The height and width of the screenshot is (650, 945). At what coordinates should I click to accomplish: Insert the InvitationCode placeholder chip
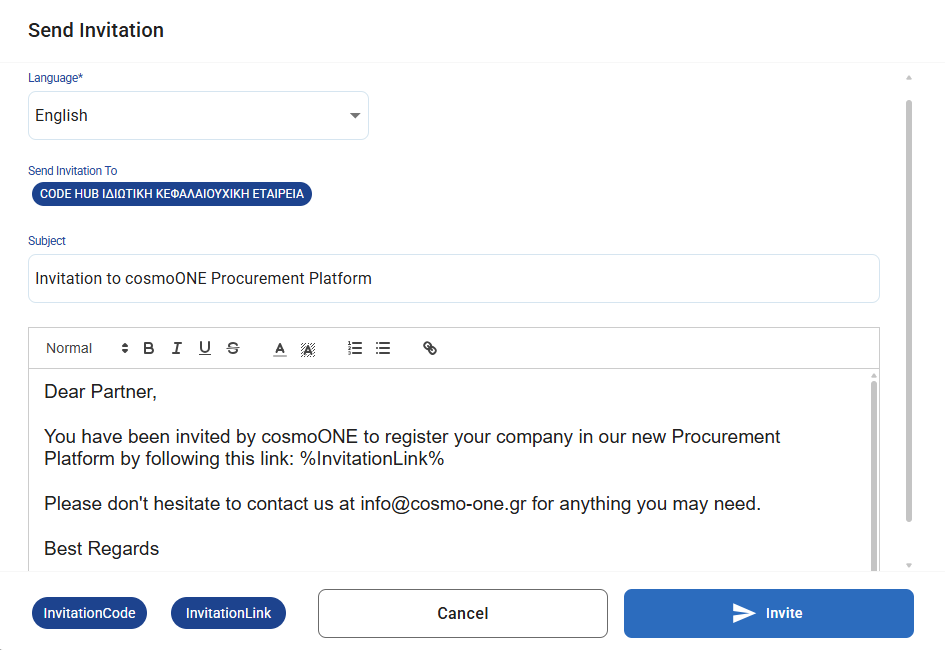[90, 613]
